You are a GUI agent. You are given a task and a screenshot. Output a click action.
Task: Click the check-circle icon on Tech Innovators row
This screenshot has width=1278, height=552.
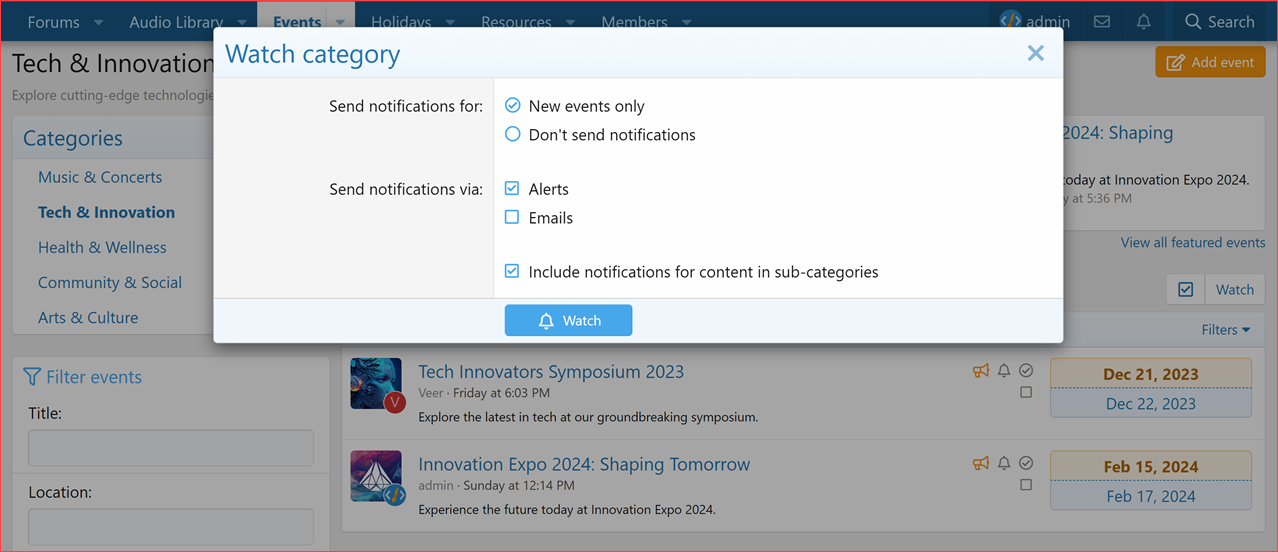tap(1026, 371)
